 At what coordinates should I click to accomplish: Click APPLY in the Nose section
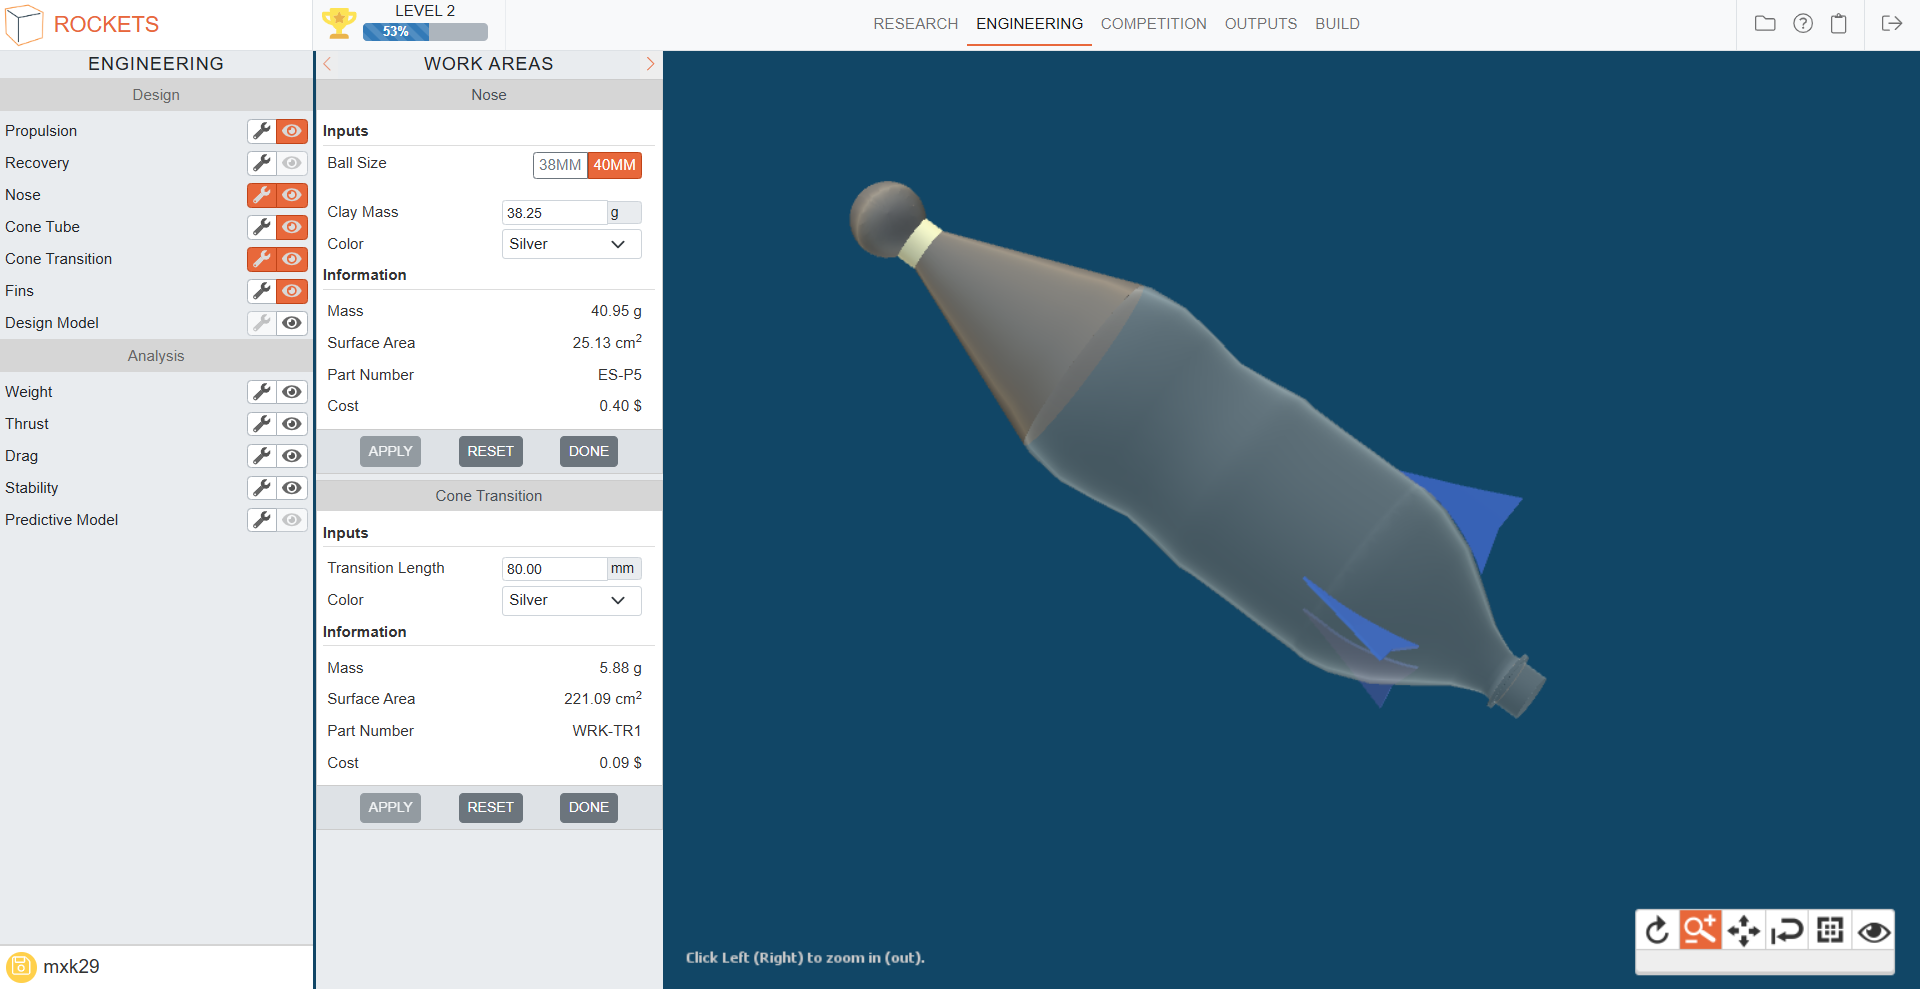390,451
